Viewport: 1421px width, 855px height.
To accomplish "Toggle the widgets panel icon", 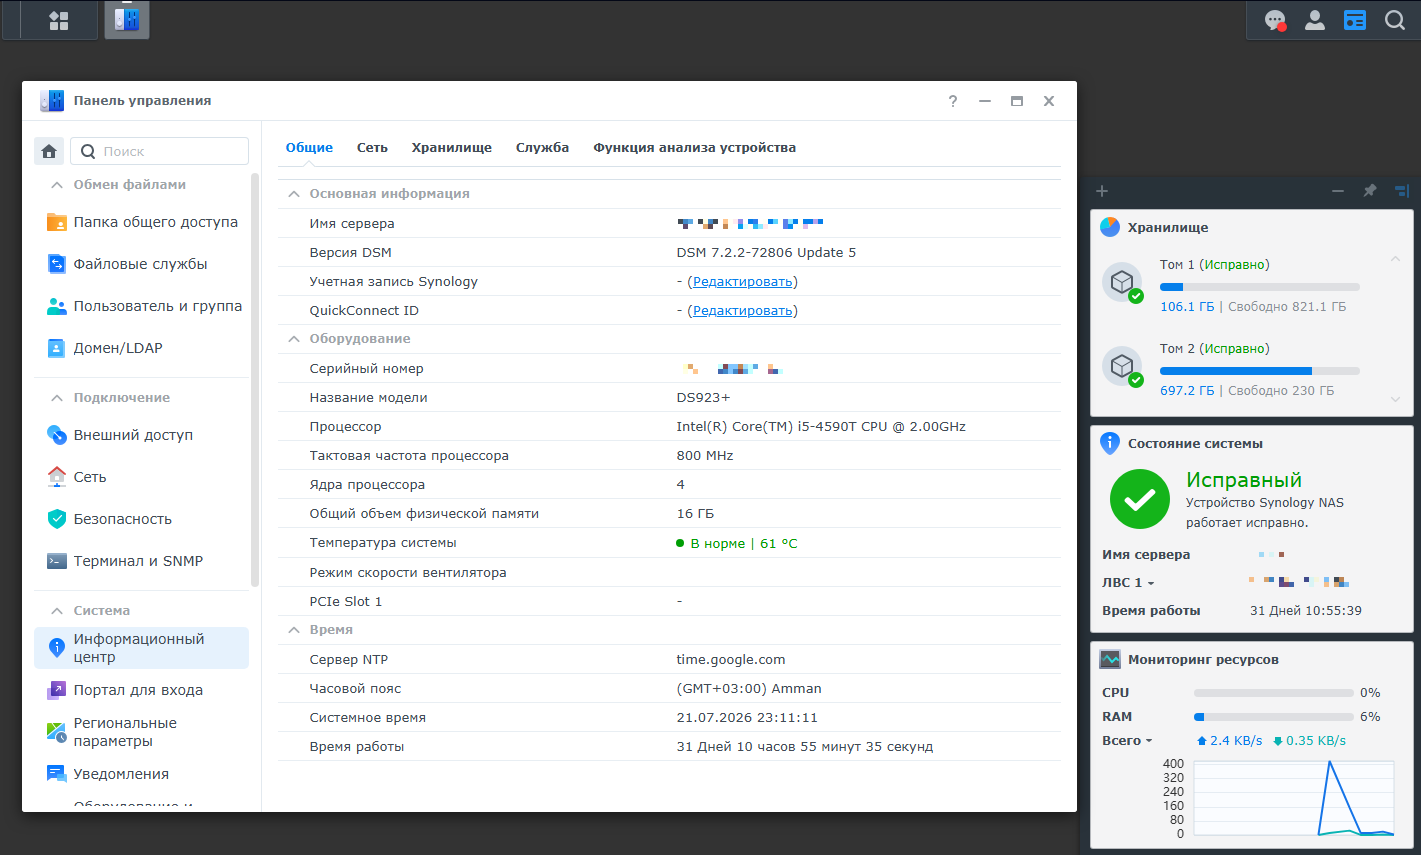I will 1355,20.
